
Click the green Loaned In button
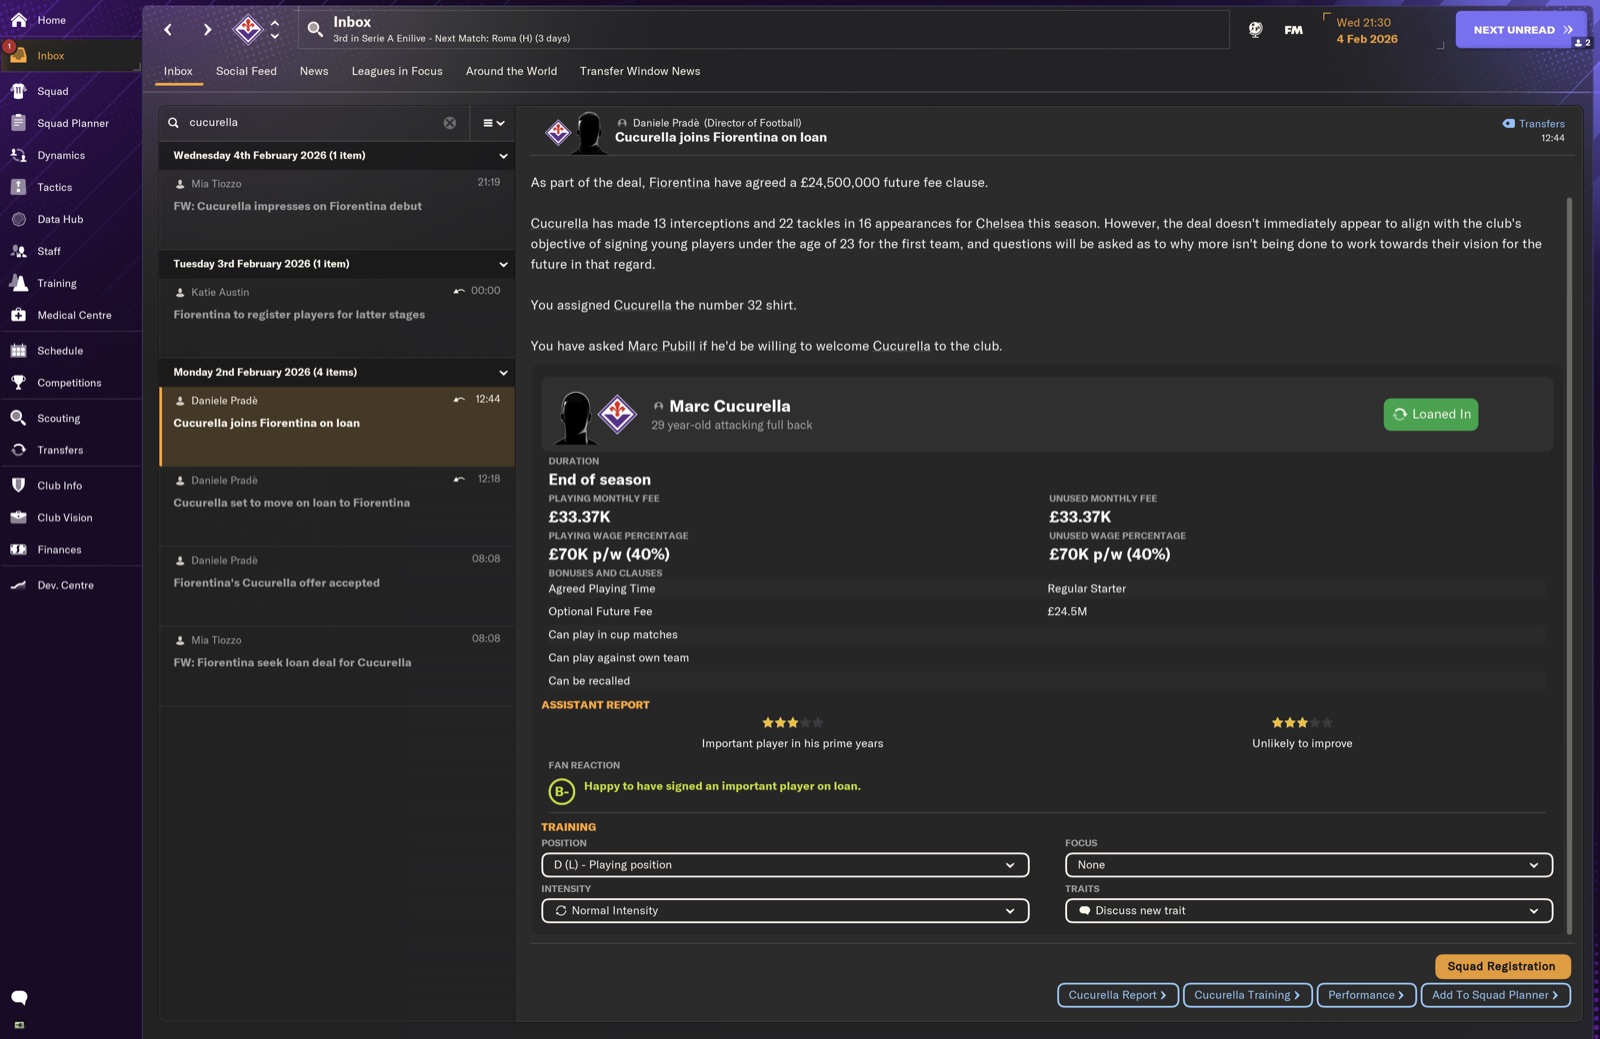1431,414
